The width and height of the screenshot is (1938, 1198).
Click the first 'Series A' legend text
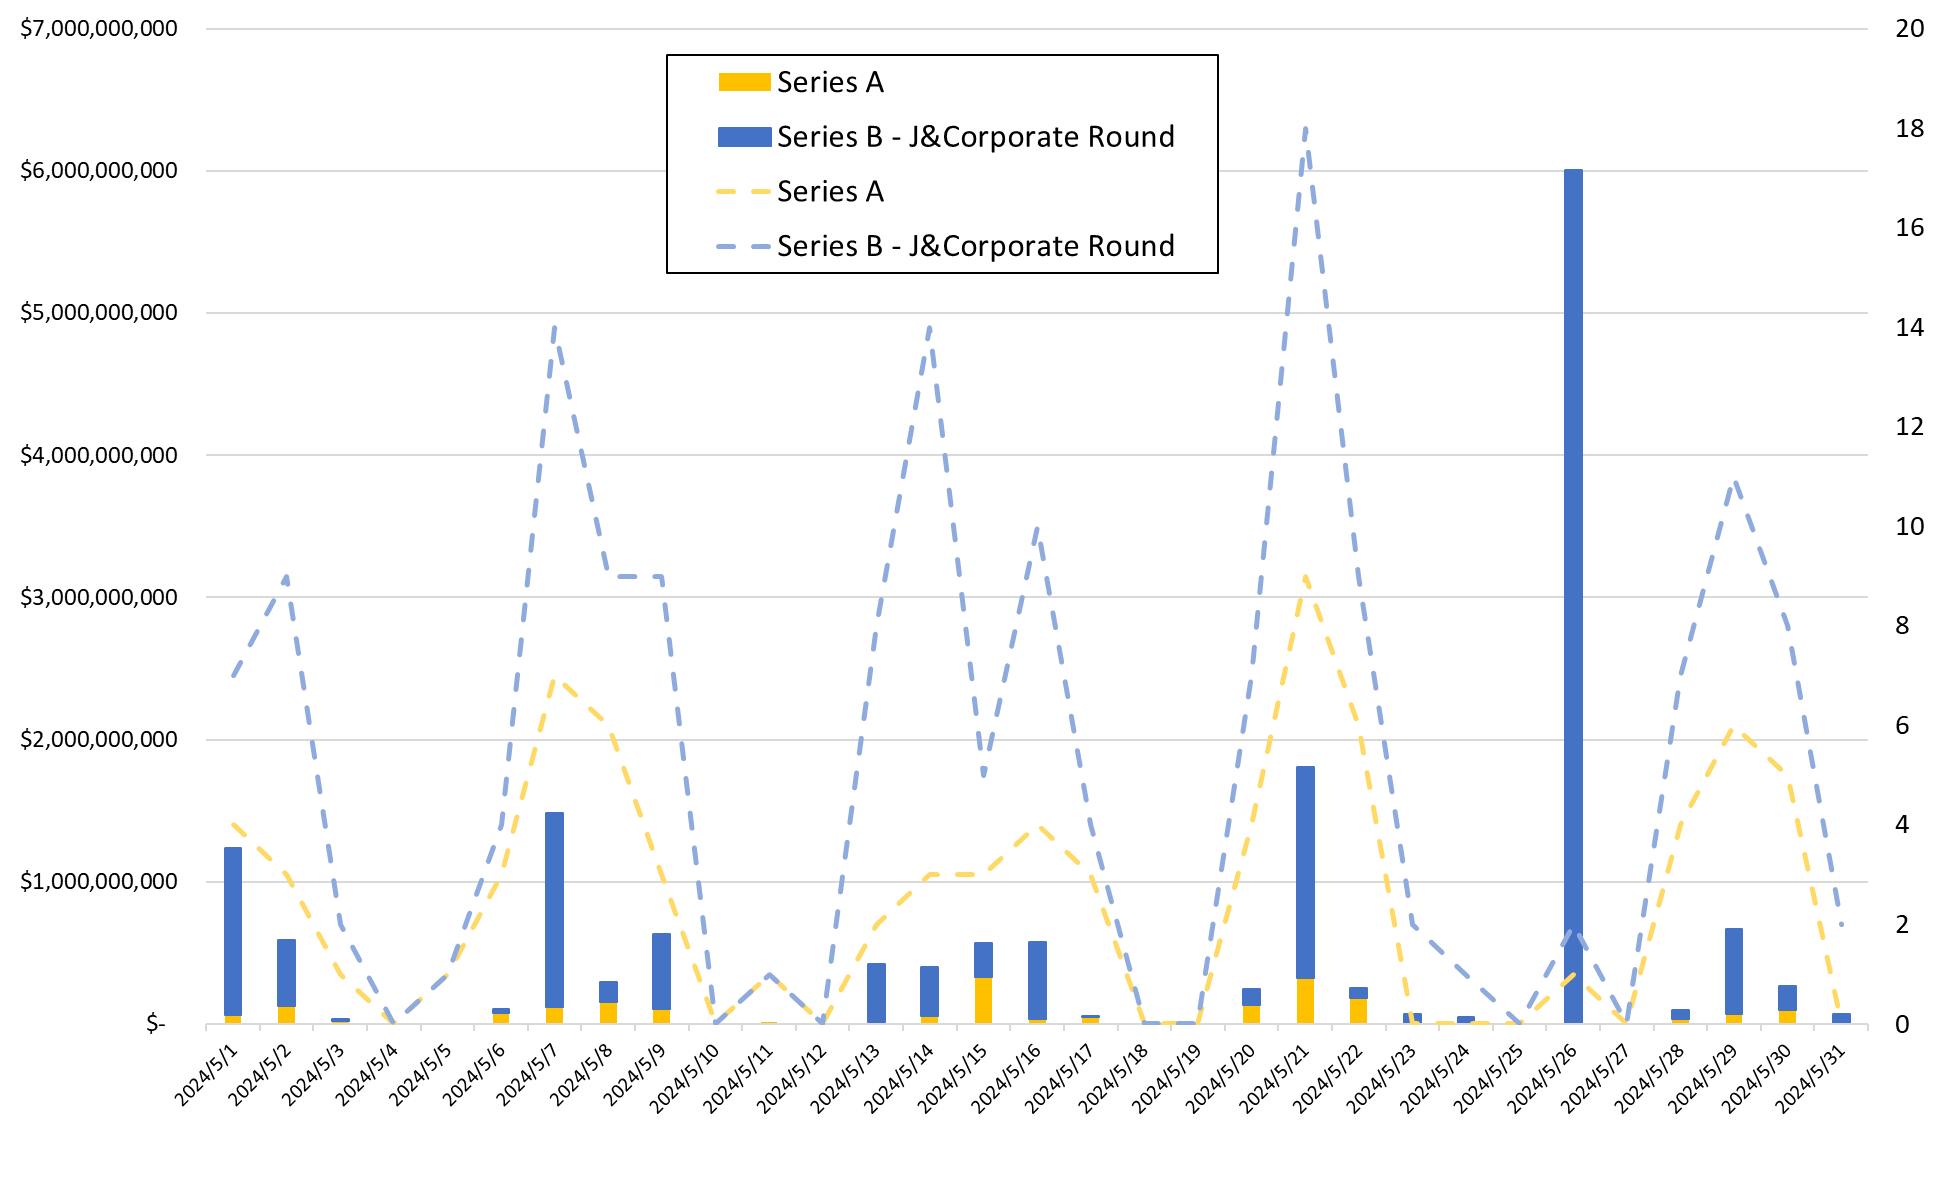click(830, 82)
